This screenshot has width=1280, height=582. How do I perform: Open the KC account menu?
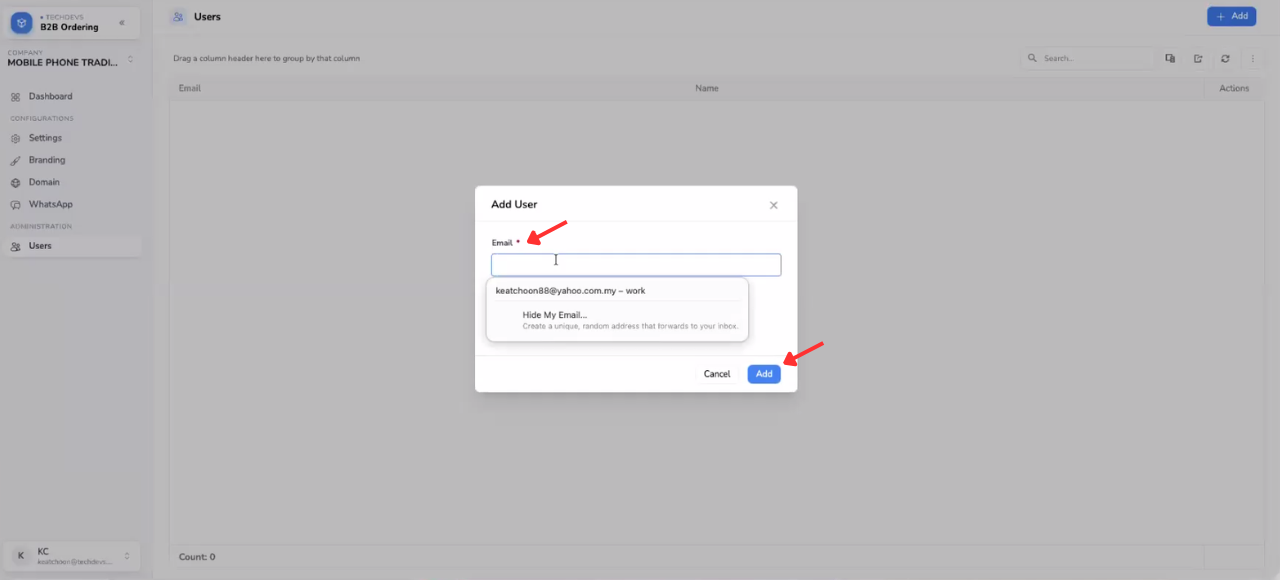coord(71,556)
